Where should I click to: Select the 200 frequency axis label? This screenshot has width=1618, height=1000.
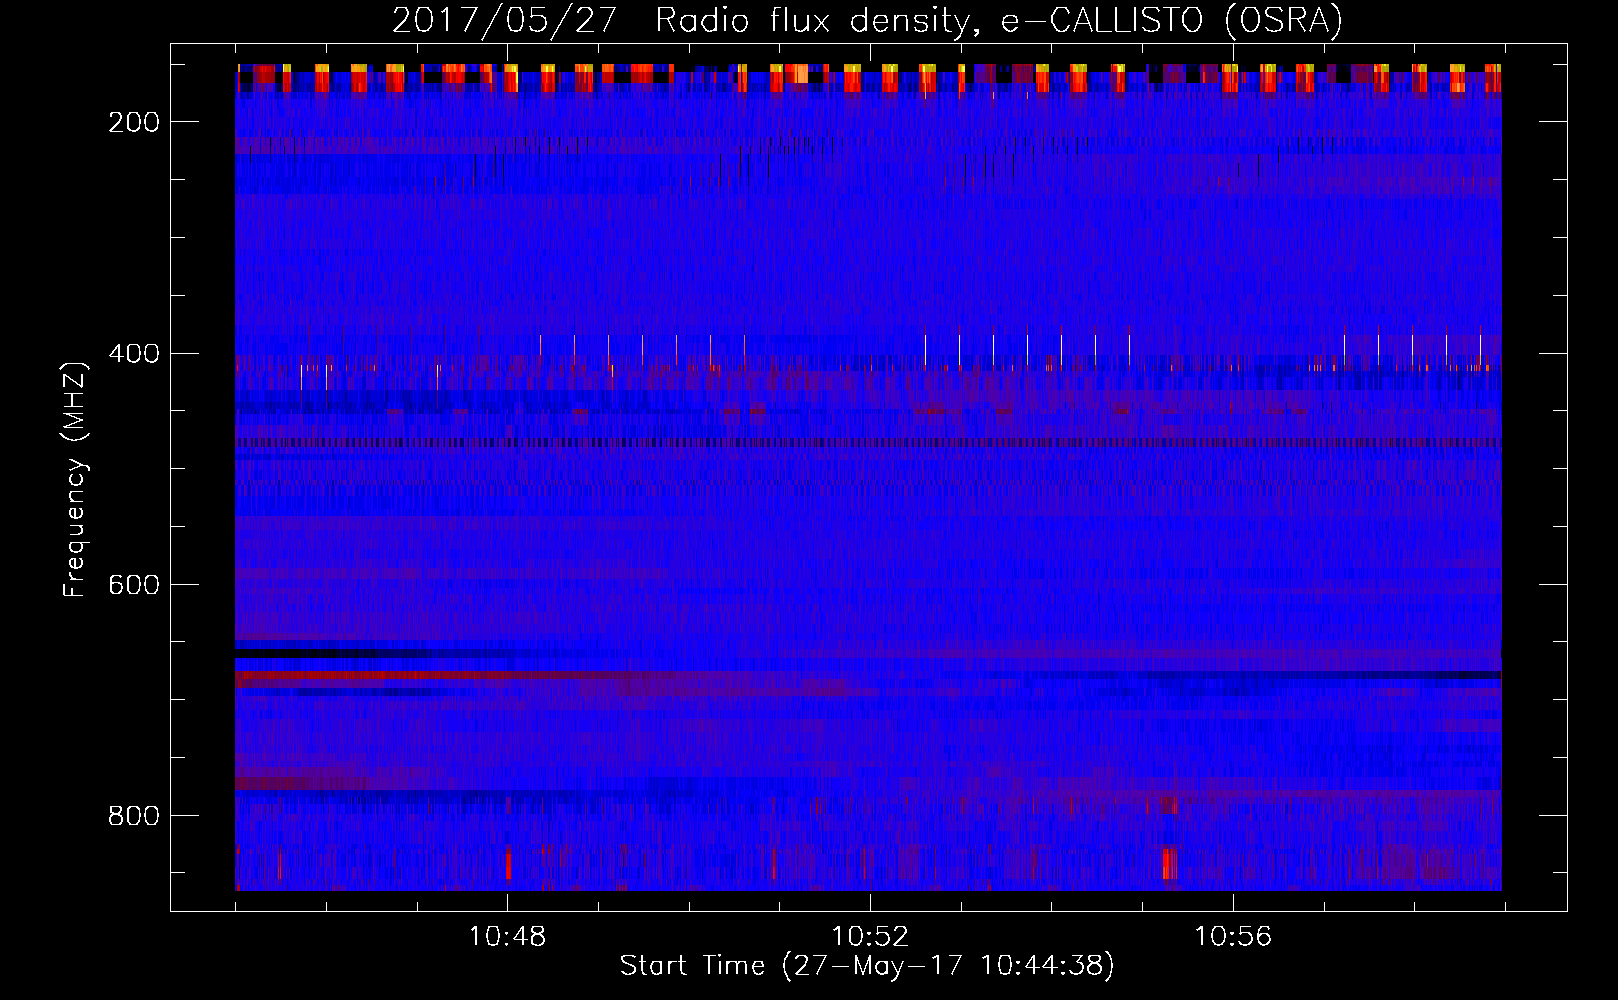click(134, 122)
